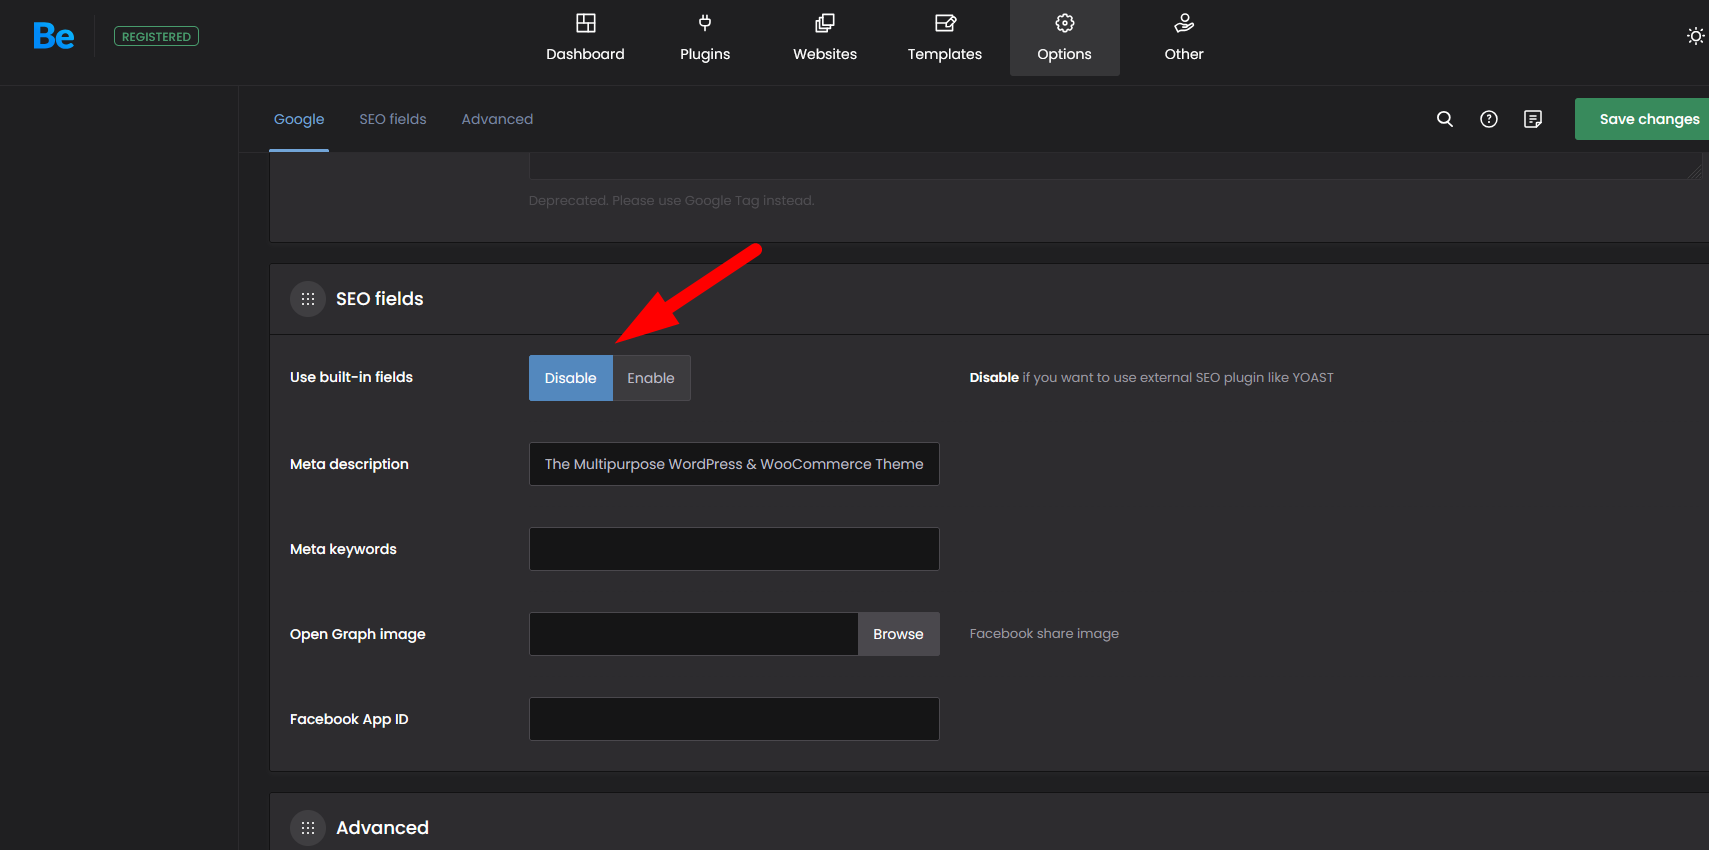Open the Plugins menu
Viewport: 1709px width, 850px height.
705,38
